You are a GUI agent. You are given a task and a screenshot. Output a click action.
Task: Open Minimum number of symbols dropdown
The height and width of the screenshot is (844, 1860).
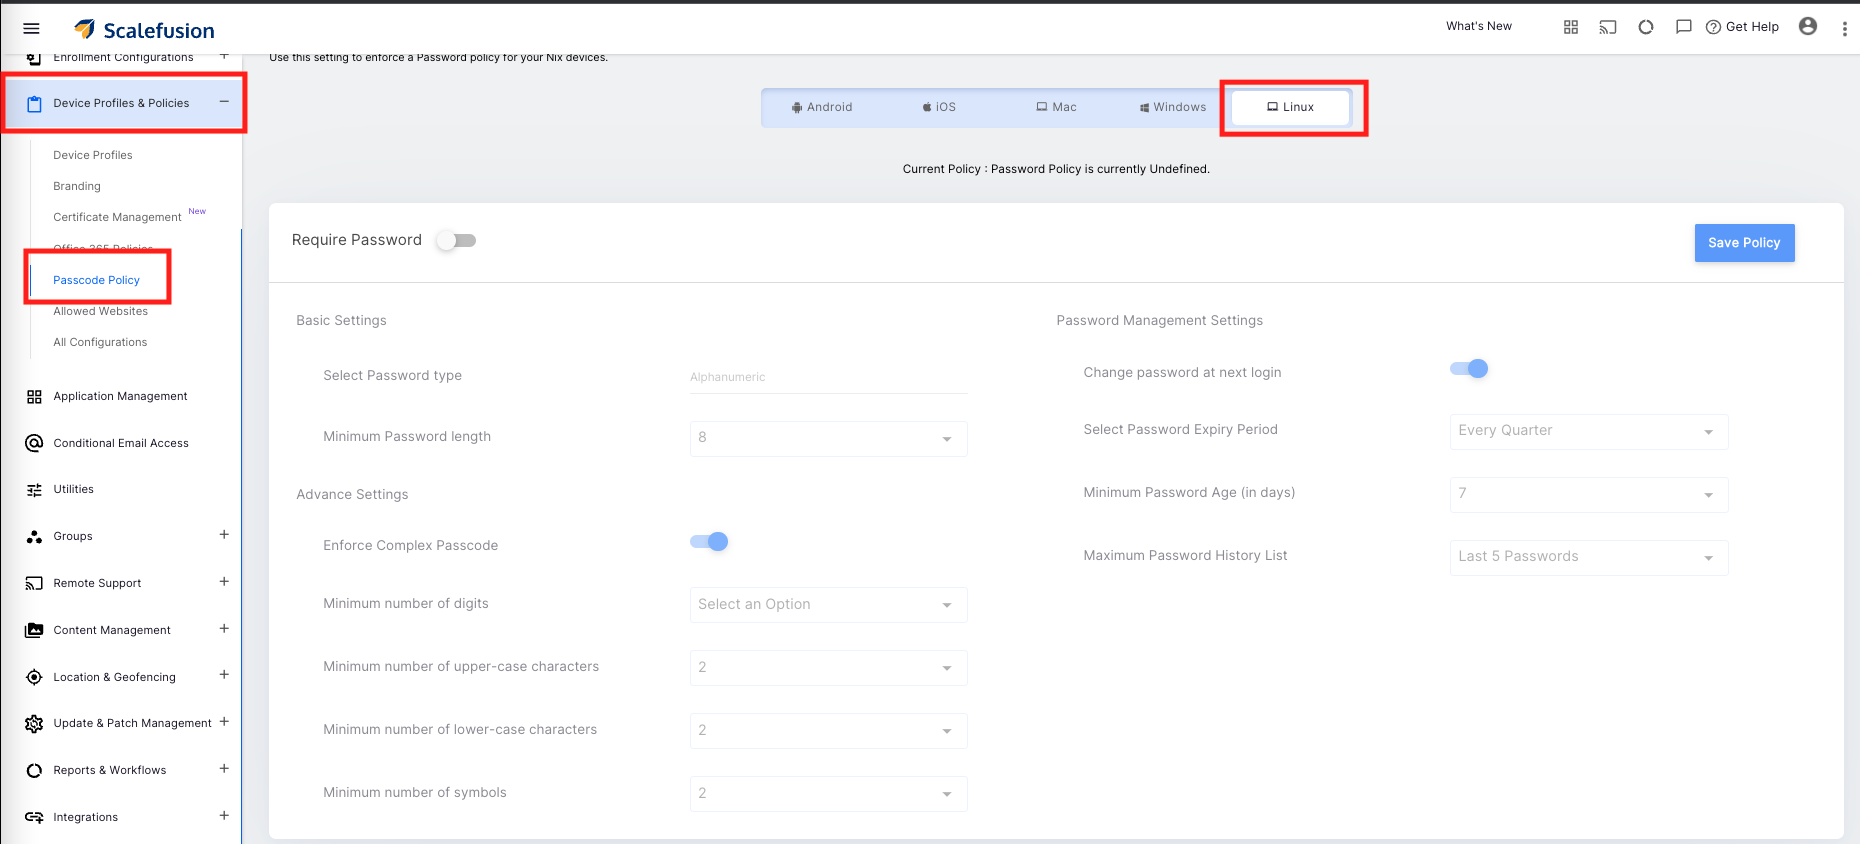(828, 794)
